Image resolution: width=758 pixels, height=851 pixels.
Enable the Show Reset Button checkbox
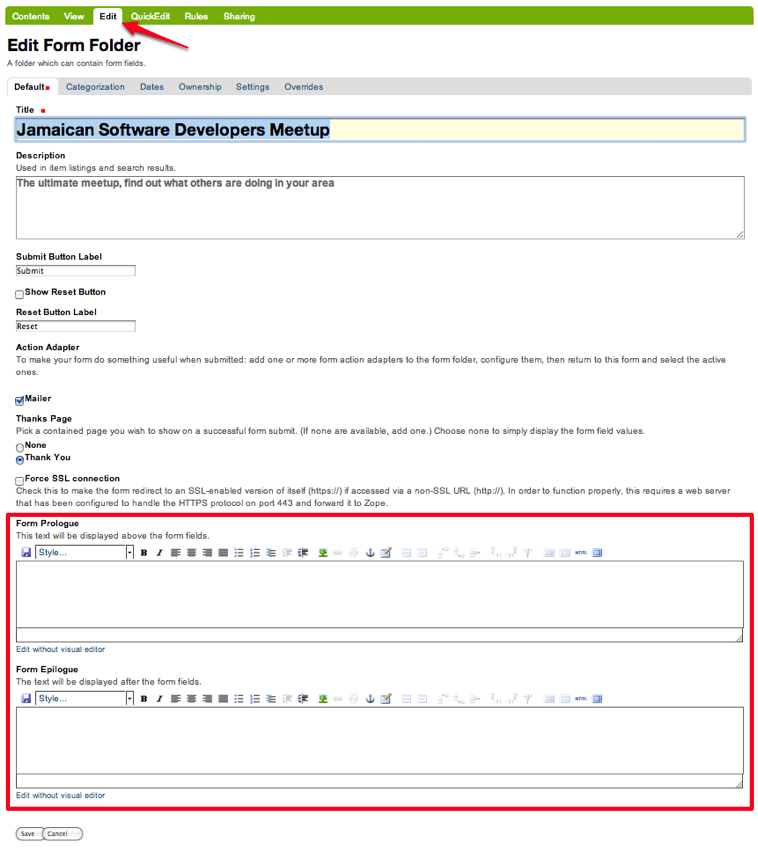pyautogui.click(x=20, y=294)
